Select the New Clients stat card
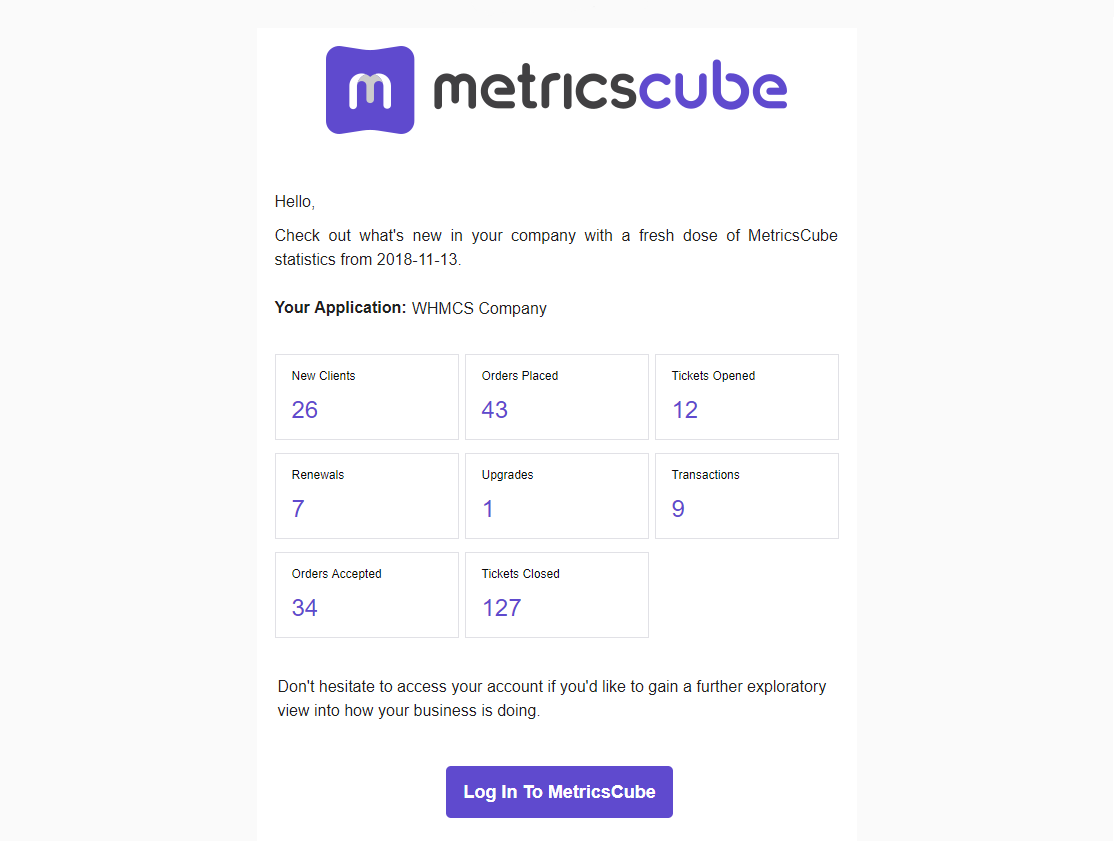The width and height of the screenshot is (1114, 841). pos(367,397)
